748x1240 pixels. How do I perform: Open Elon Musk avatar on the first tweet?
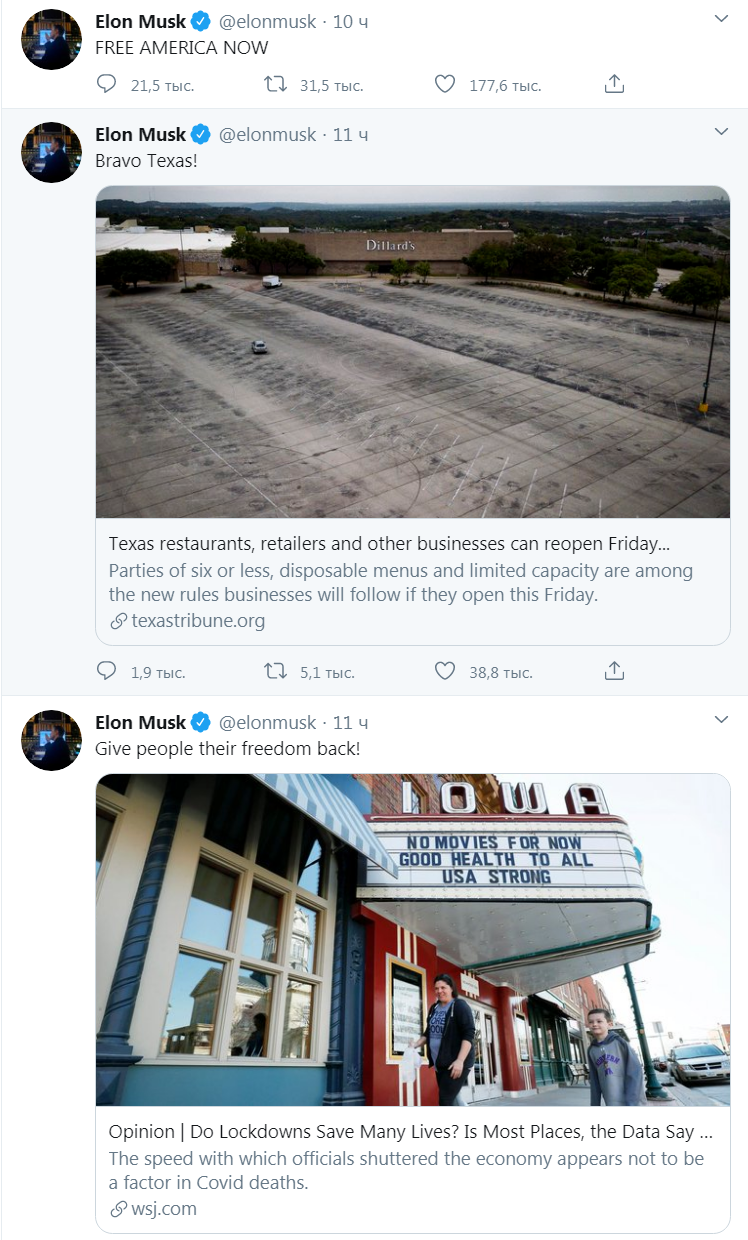[52, 40]
